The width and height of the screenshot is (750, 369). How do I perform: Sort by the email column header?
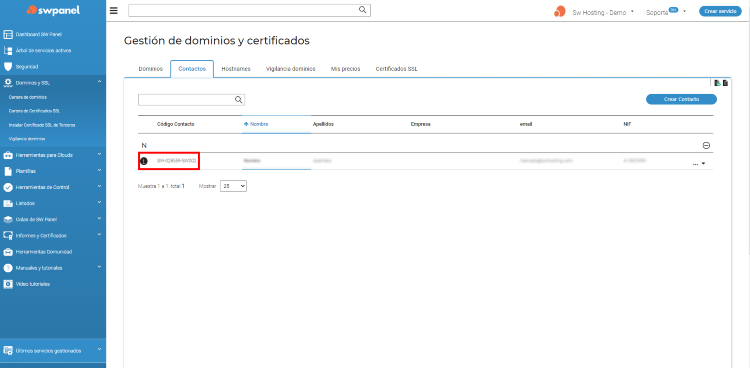click(x=526, y=124)
